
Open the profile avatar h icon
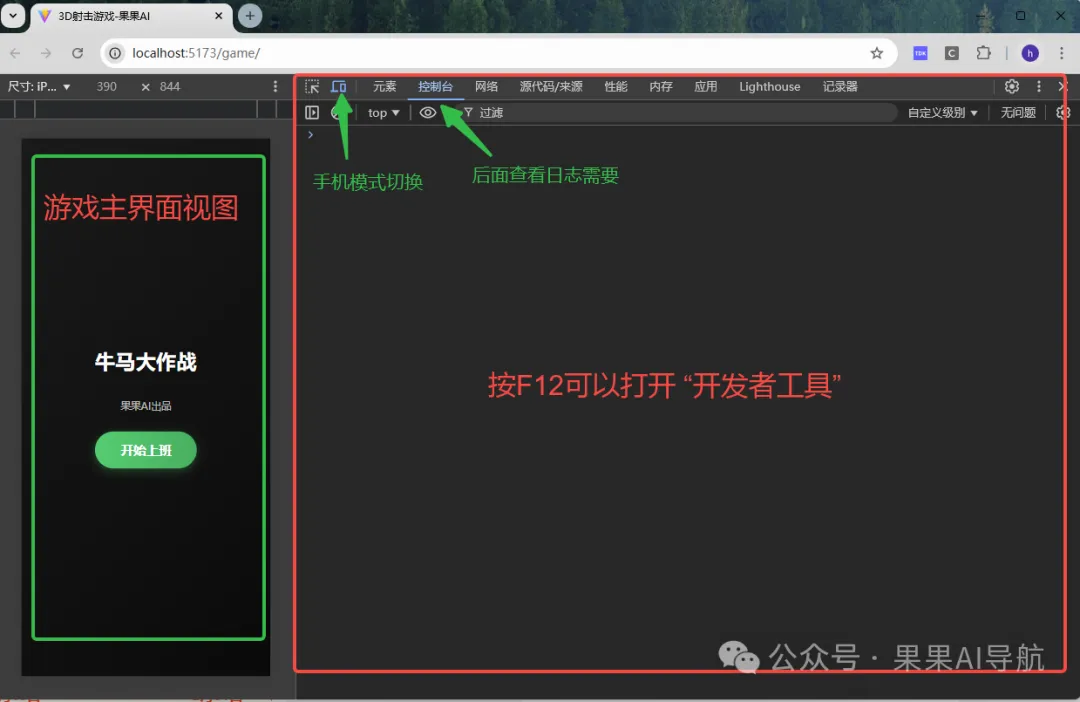point(1030,53)
